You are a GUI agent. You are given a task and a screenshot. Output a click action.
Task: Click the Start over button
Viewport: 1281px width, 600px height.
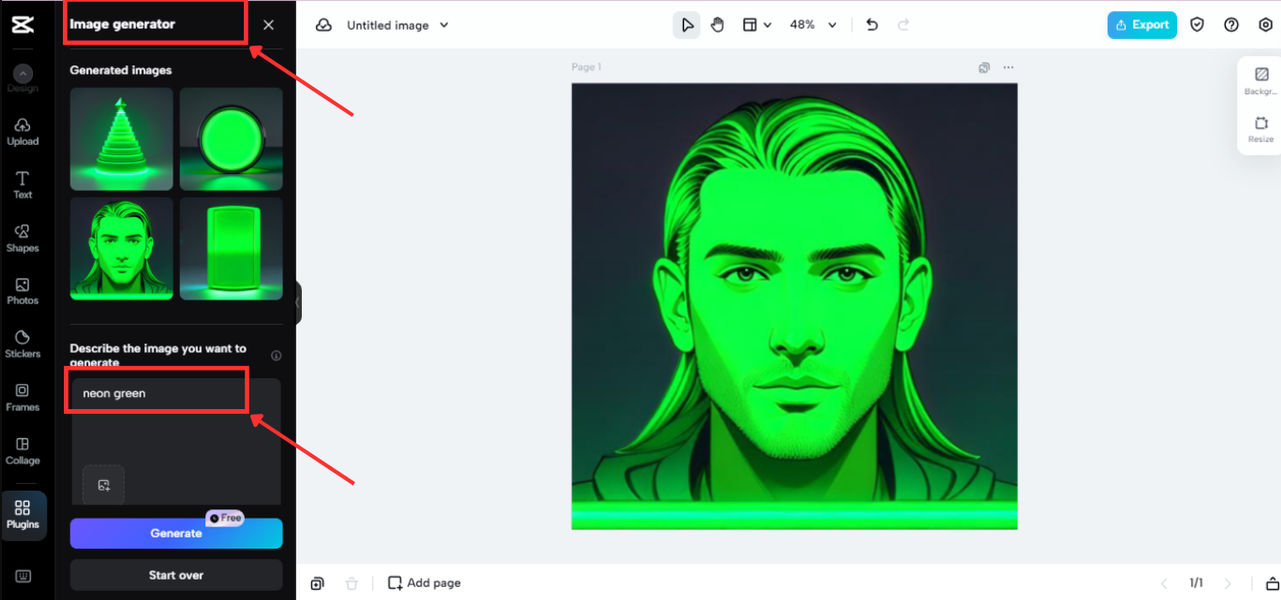(x=176, y=575)
